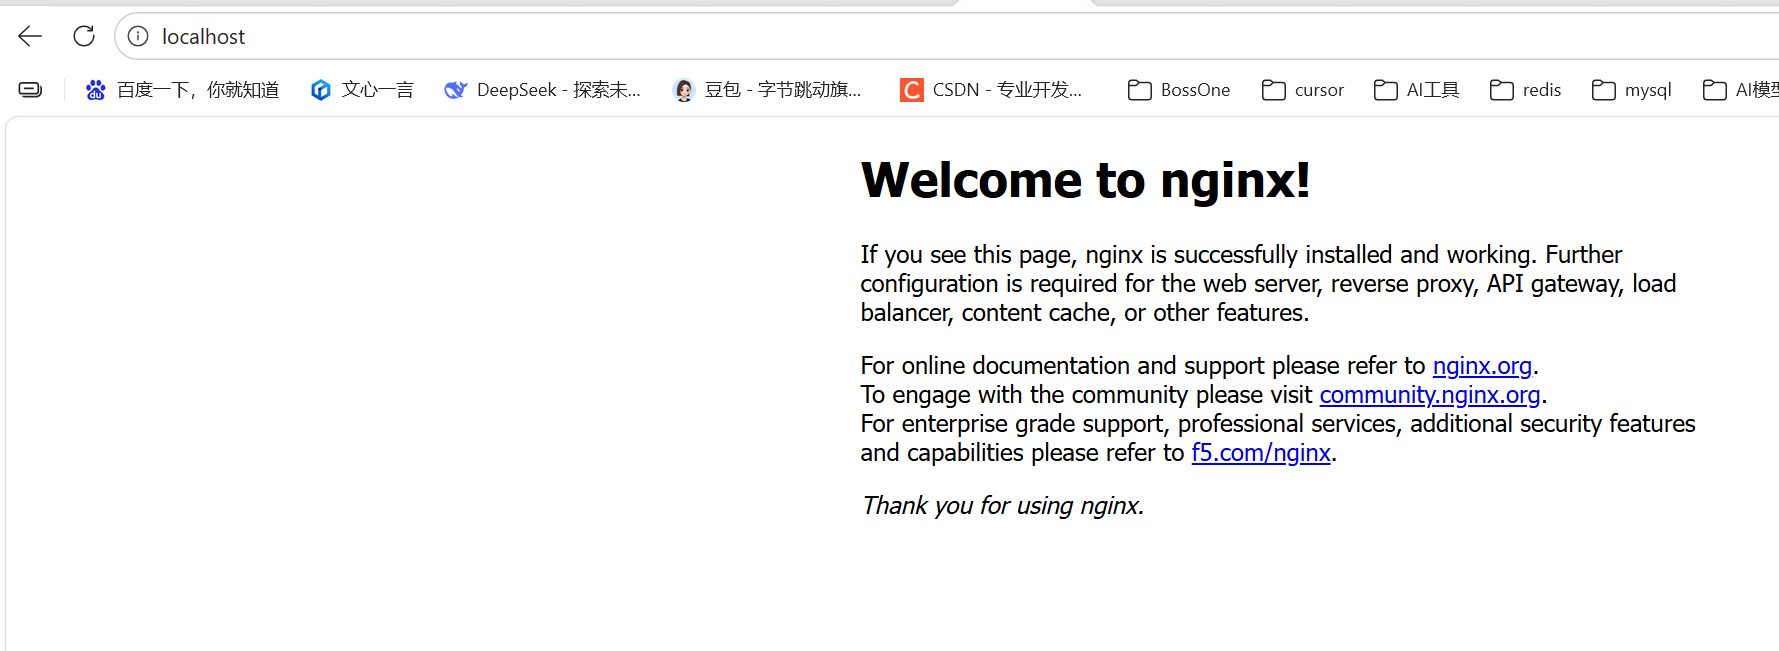Expand the cursor bookmark folder
The height and width of the screenshot is (651, 1779).
[1303, 90]
